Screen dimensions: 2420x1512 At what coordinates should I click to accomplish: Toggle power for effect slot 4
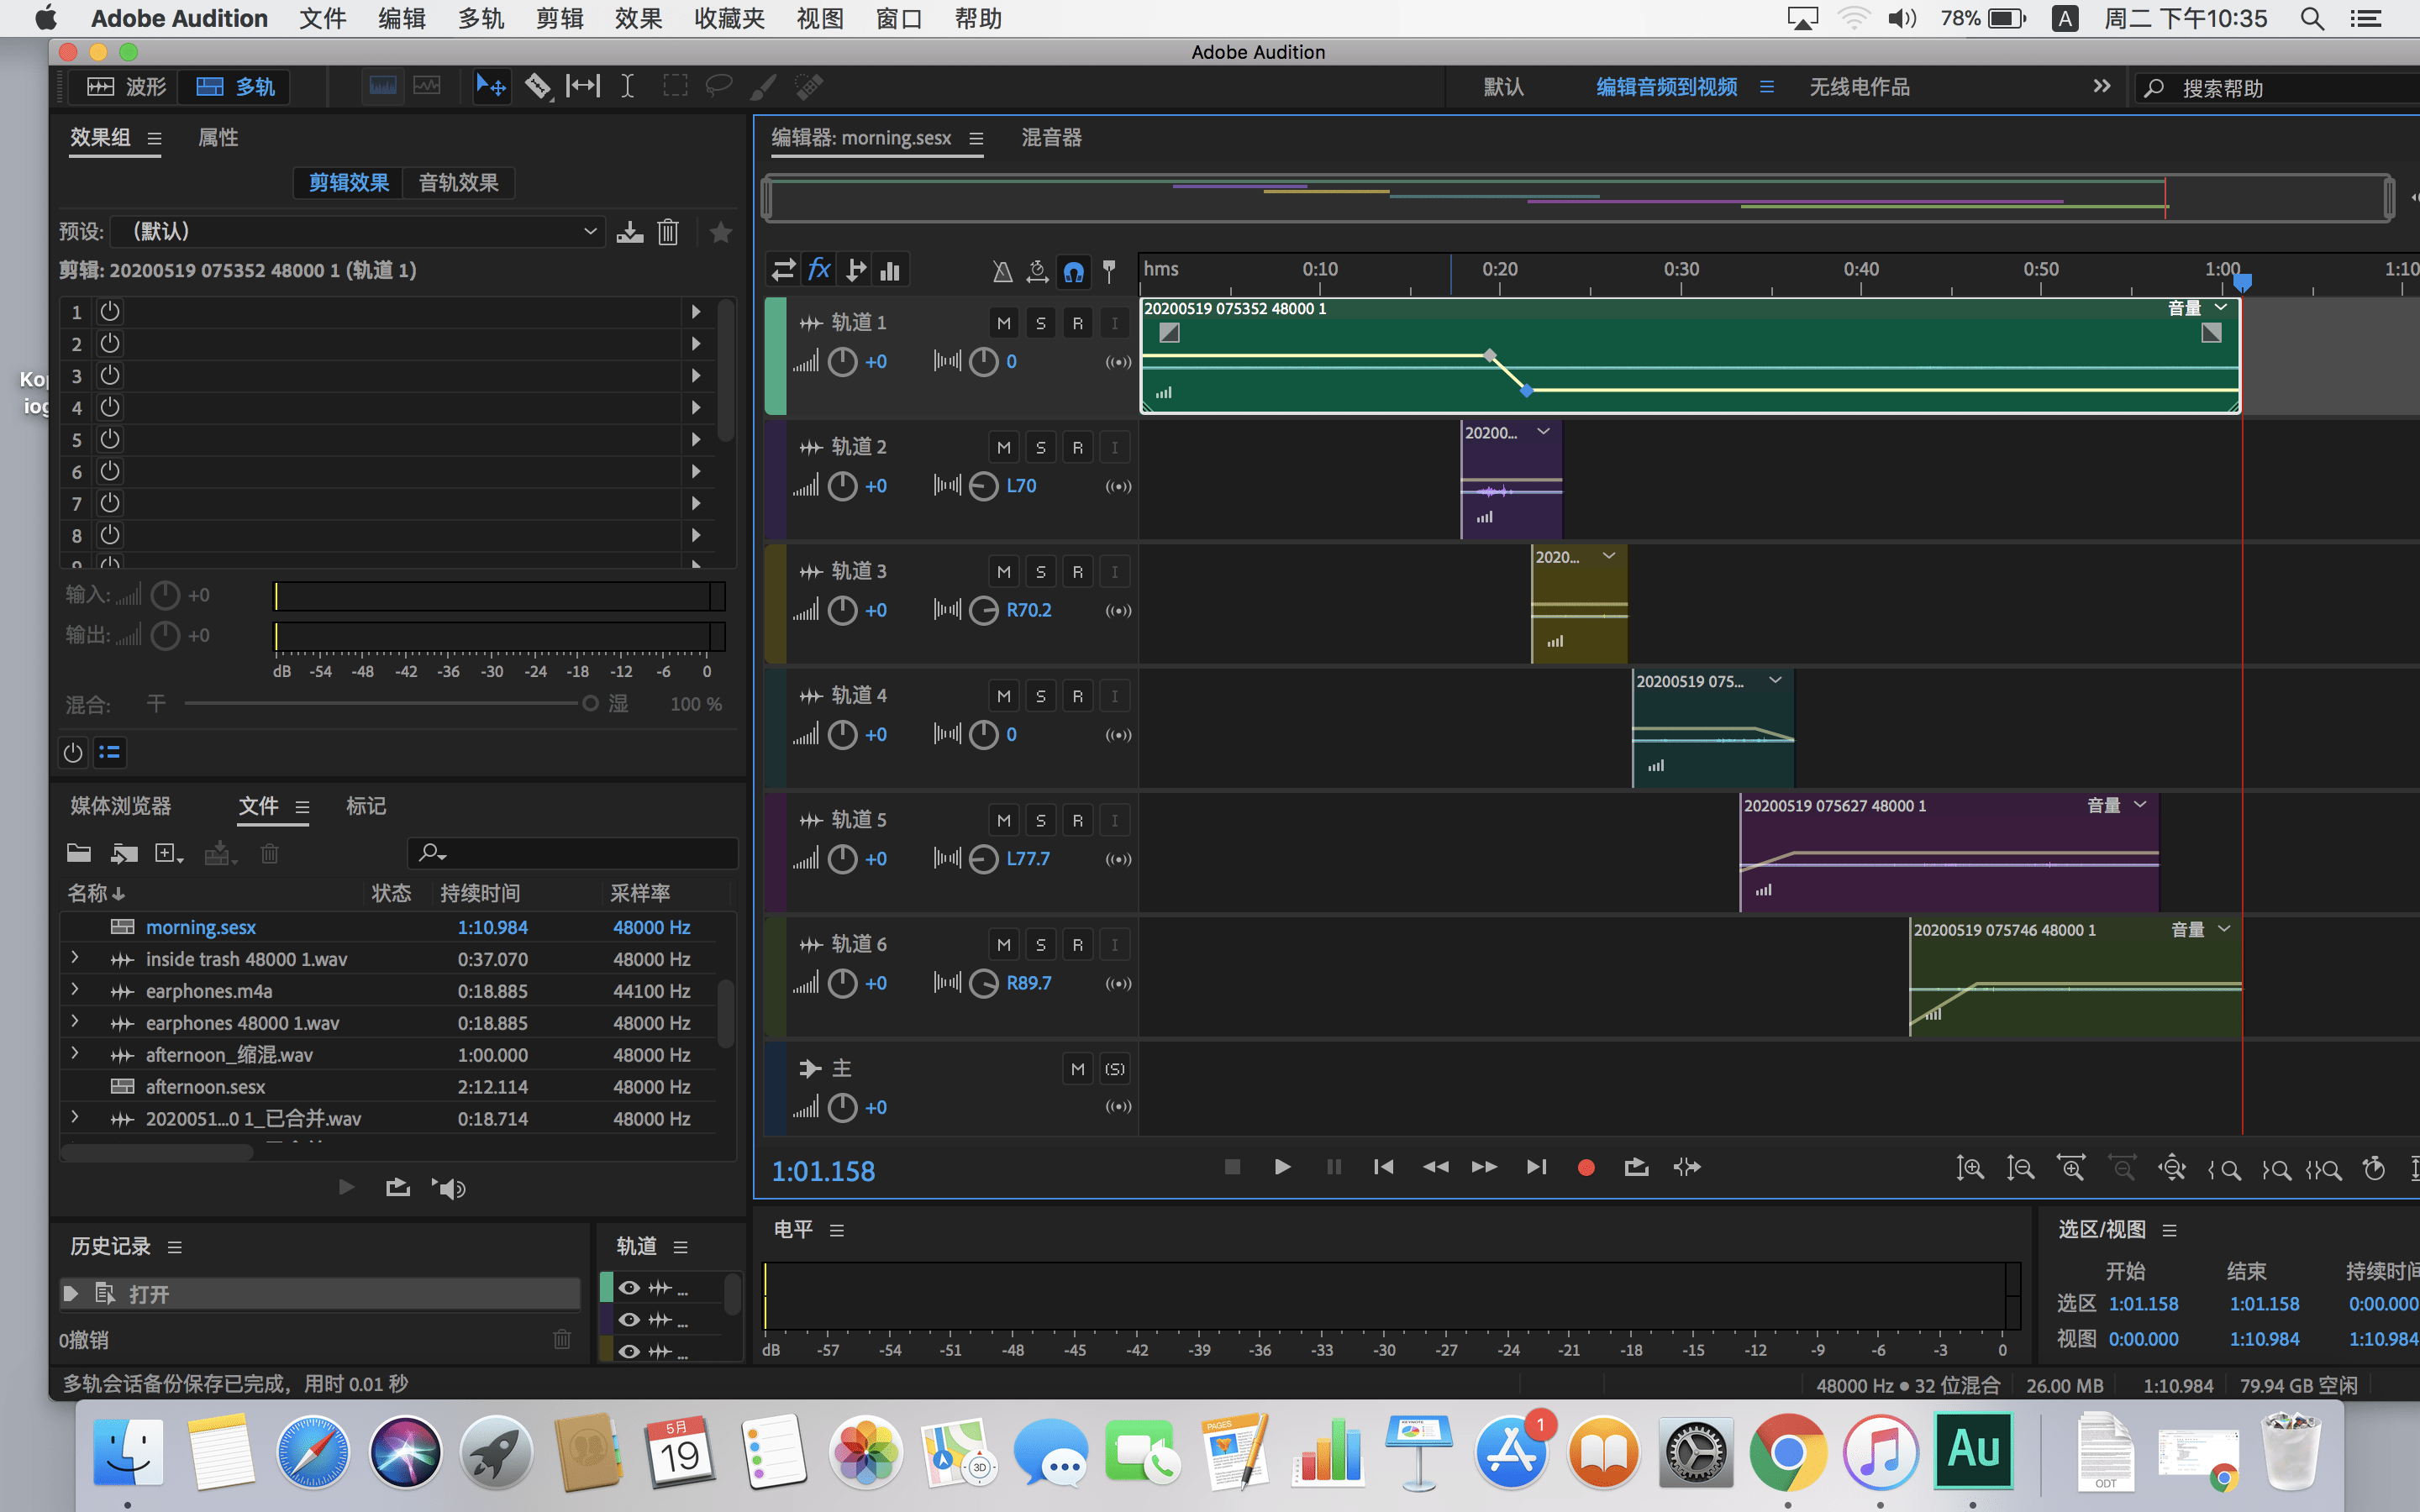110,407
